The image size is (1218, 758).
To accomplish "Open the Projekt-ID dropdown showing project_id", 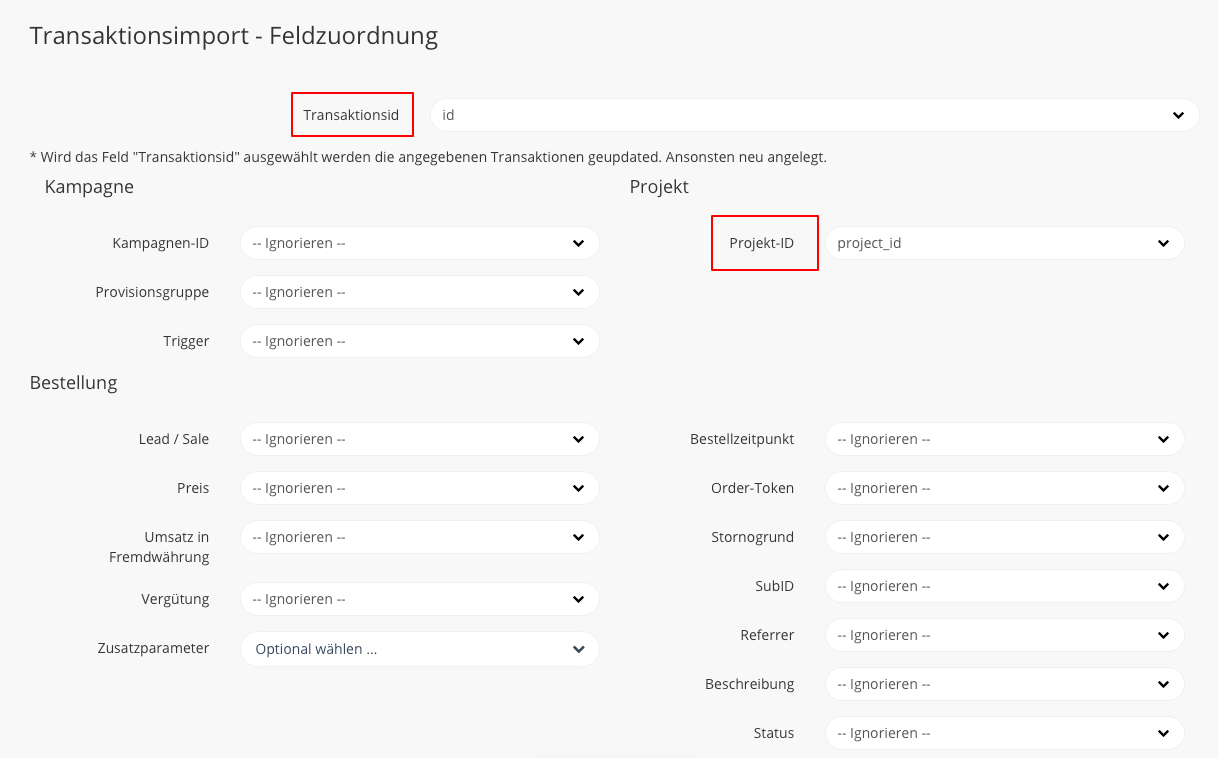I will (x=1004, y=243).
